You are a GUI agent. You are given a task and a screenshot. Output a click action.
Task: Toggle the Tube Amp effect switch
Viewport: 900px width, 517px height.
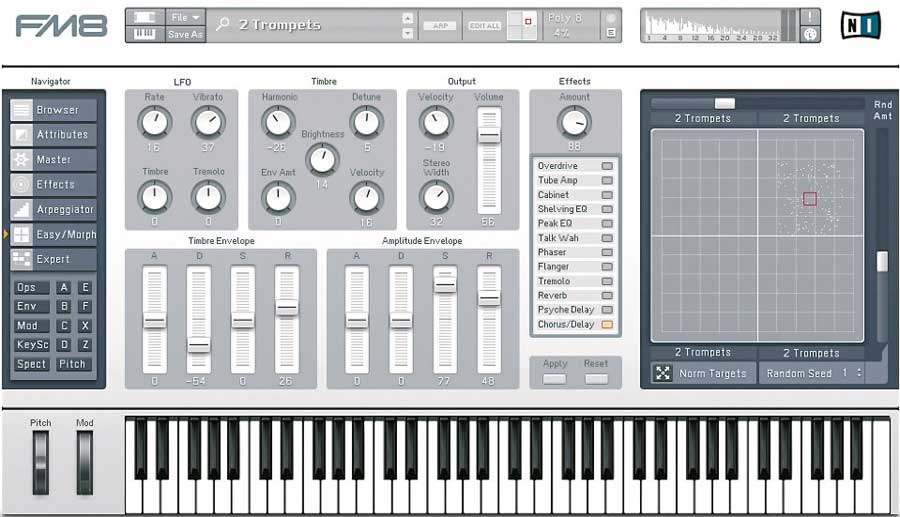tap(607, 180)
